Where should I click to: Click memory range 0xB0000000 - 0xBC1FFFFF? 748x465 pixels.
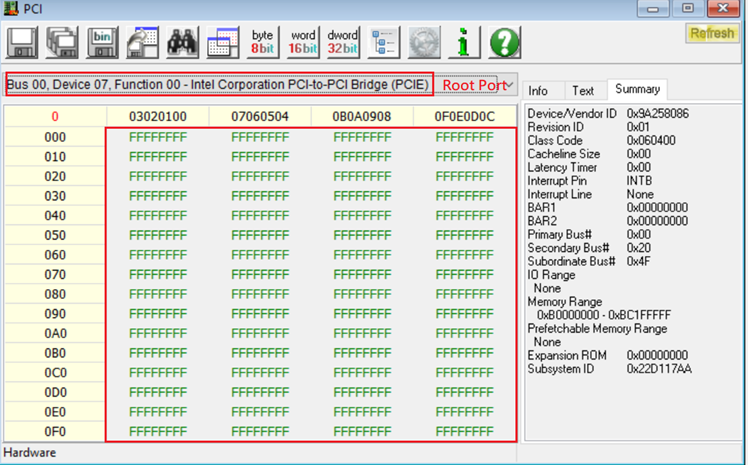coord(603,315)
